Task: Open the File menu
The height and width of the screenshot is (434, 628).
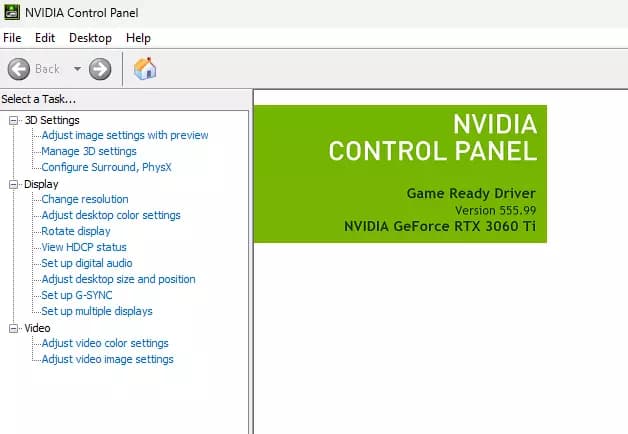Action: click(12, 38)
